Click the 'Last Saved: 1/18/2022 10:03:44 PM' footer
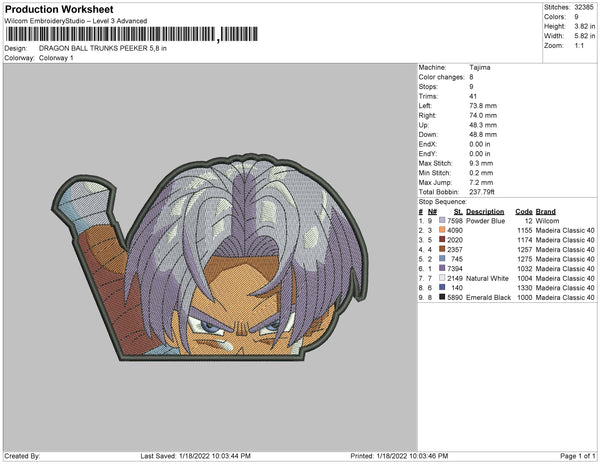Viewport: 600px width, 464px height. coord(196,456)
